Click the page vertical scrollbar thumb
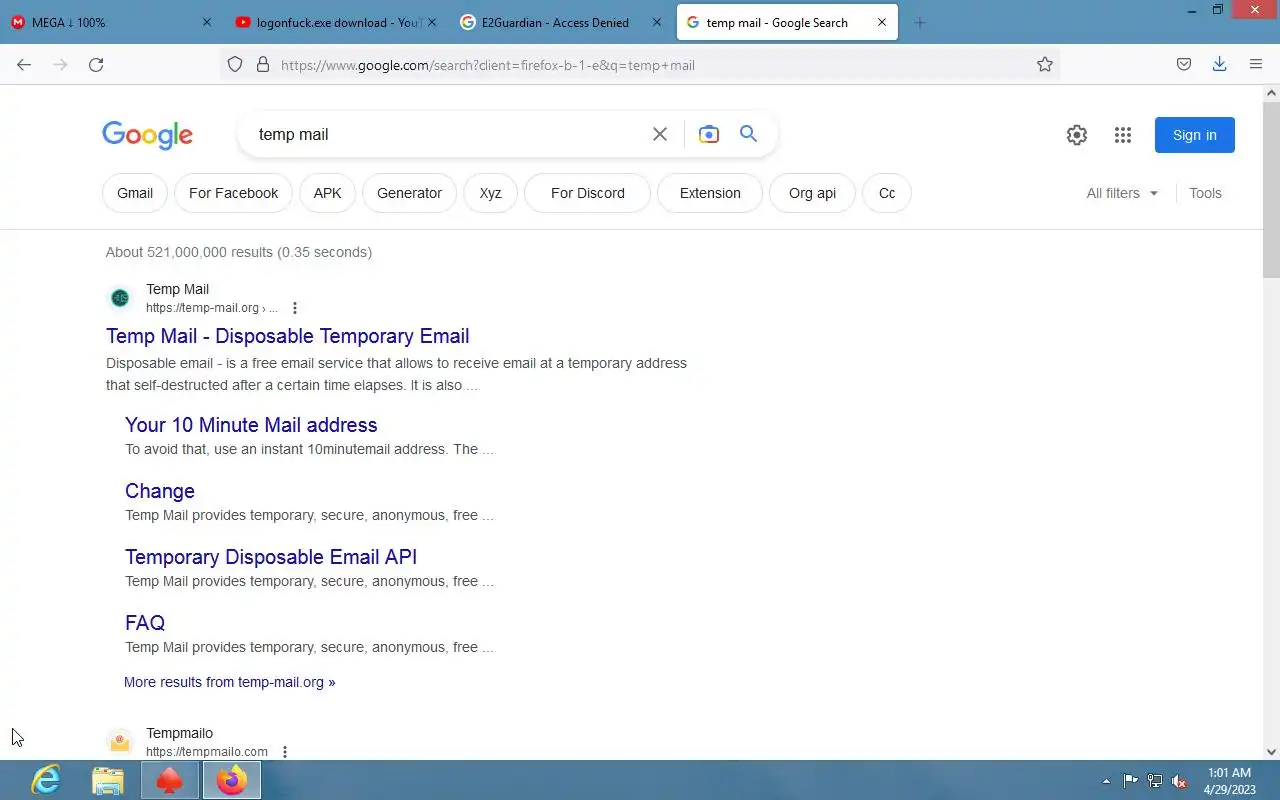This screenshot has width=1280, height=800. coord(1272,190)
